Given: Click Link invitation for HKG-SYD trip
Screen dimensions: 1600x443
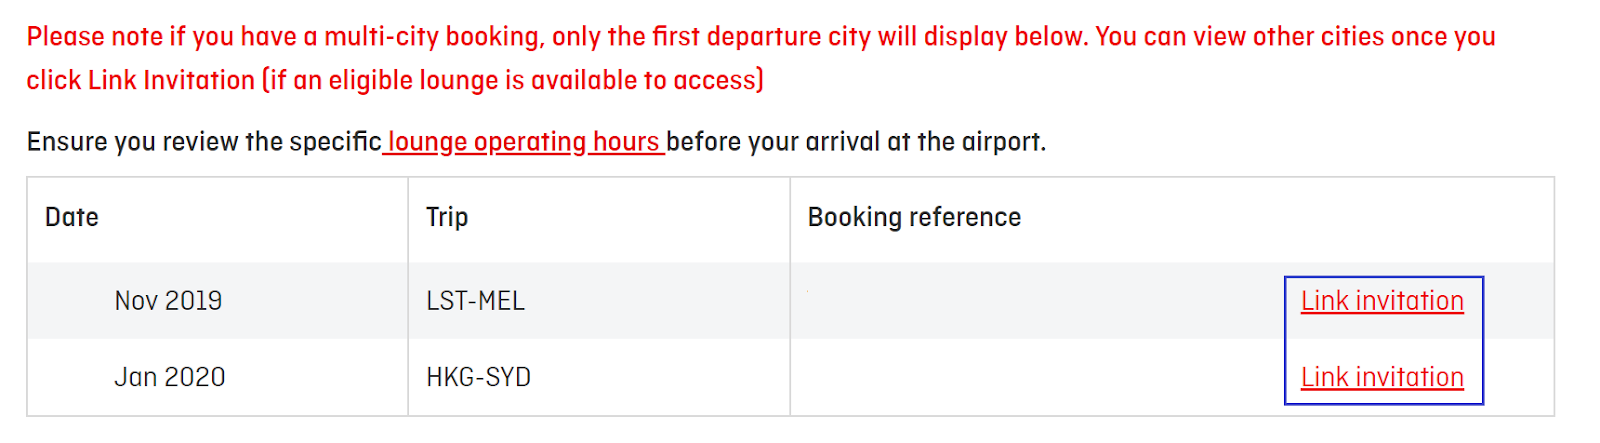Looking at the screenshot, I should (x=1382, y=377).
